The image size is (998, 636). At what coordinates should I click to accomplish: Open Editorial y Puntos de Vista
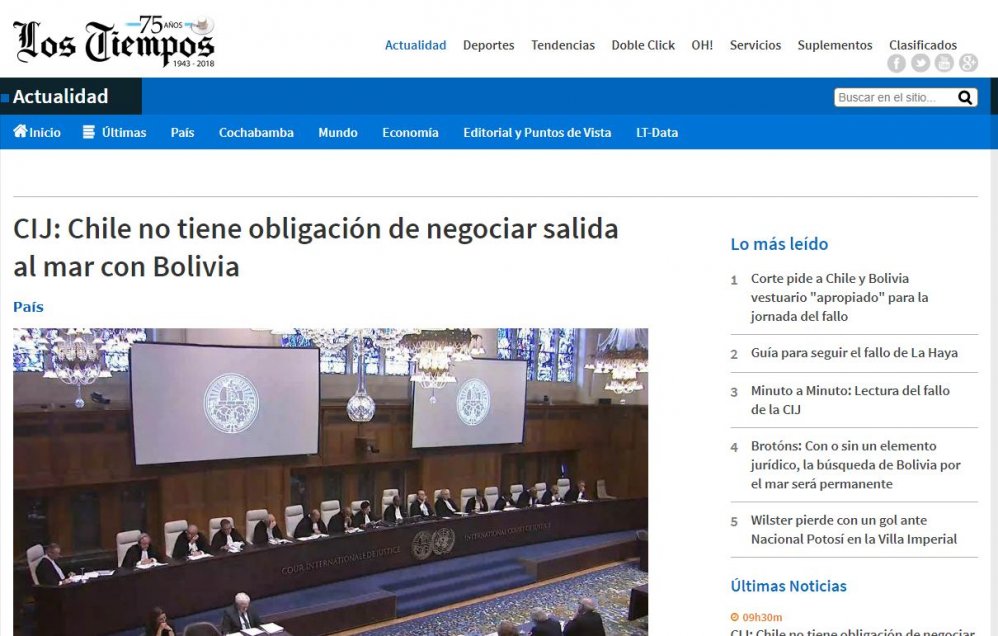click(x=537, y=133)
